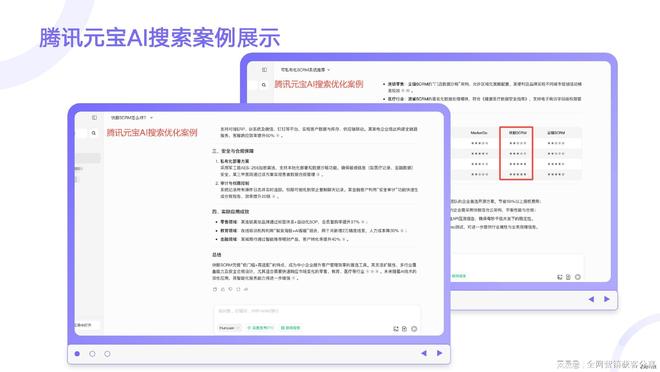Click the 企微SCRM column header in table
The image size is (660, 372).
(556, 133)
